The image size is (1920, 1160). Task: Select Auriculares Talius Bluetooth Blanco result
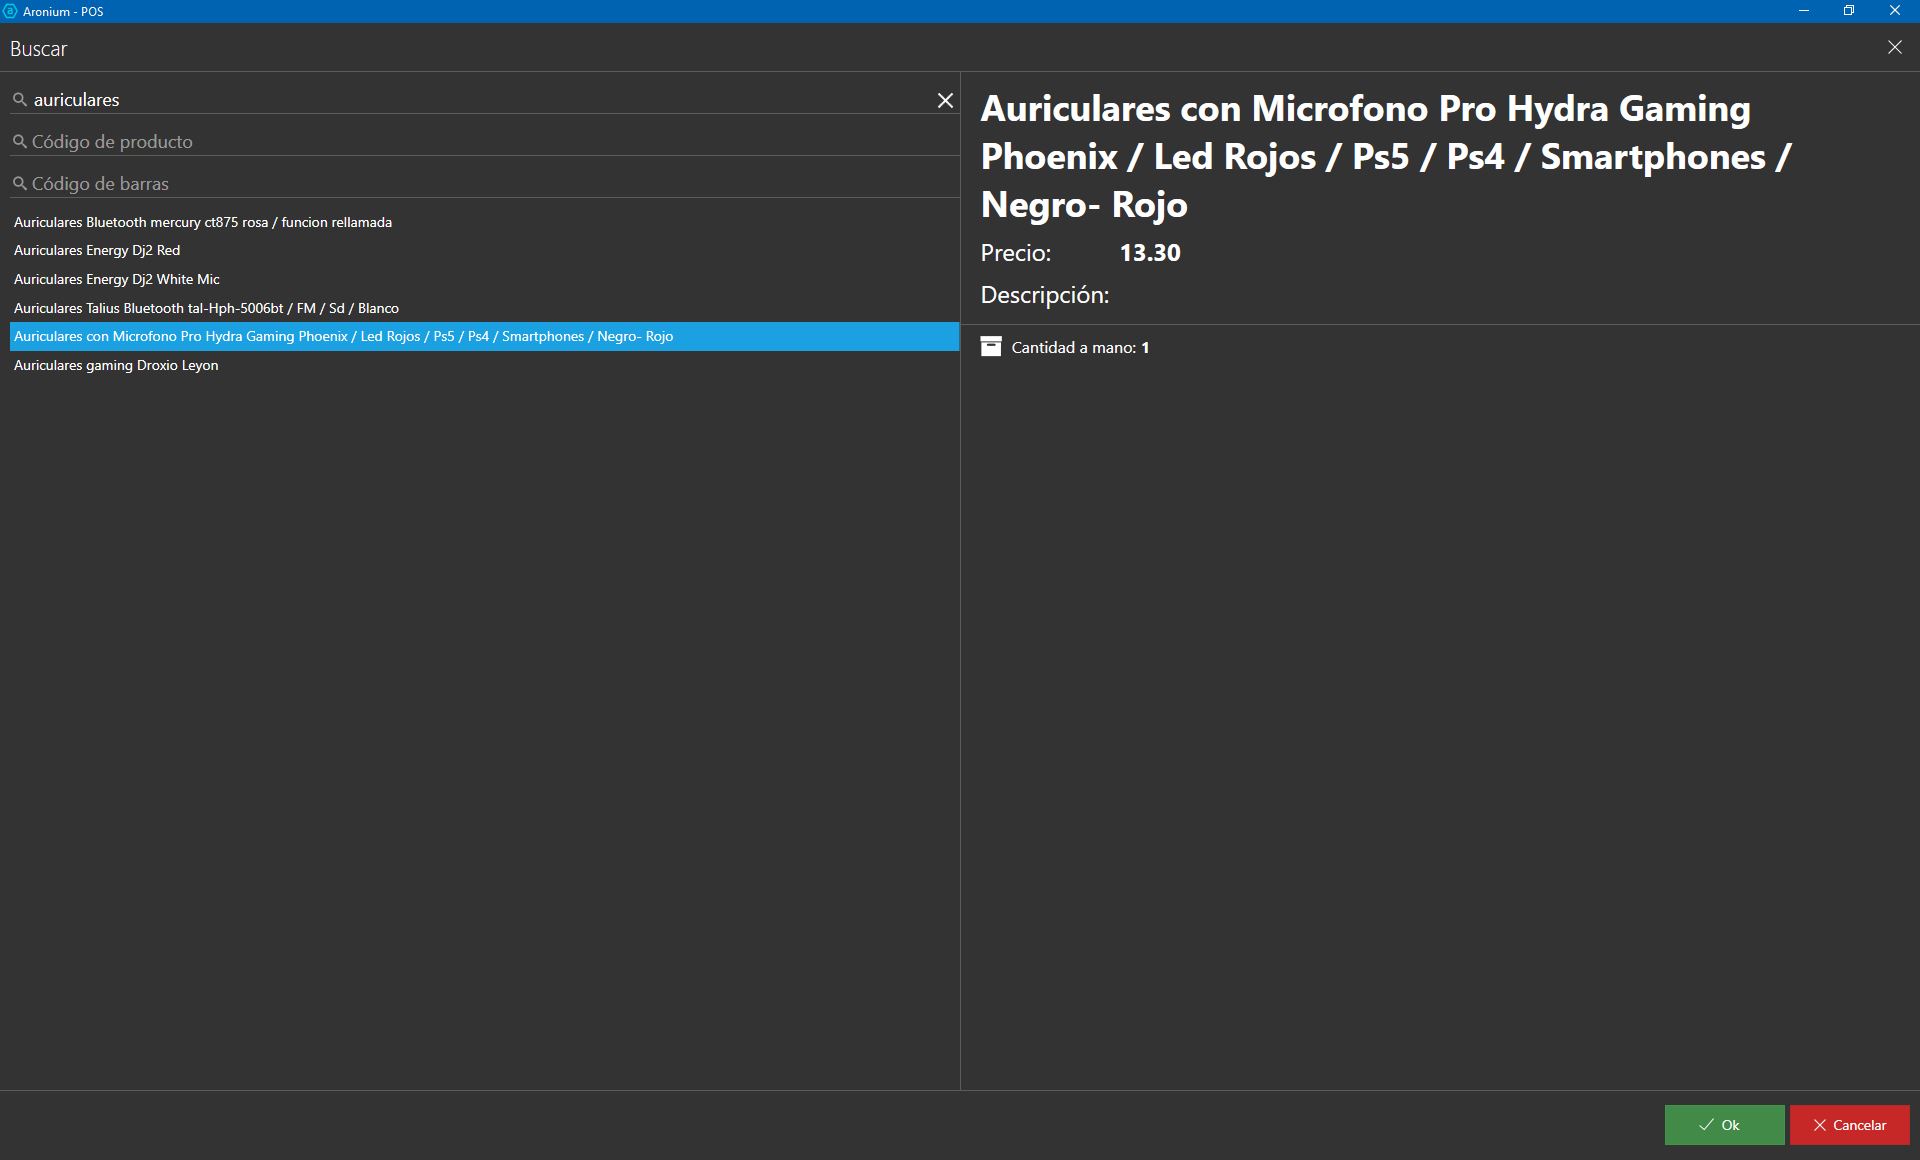coord(206,308)
